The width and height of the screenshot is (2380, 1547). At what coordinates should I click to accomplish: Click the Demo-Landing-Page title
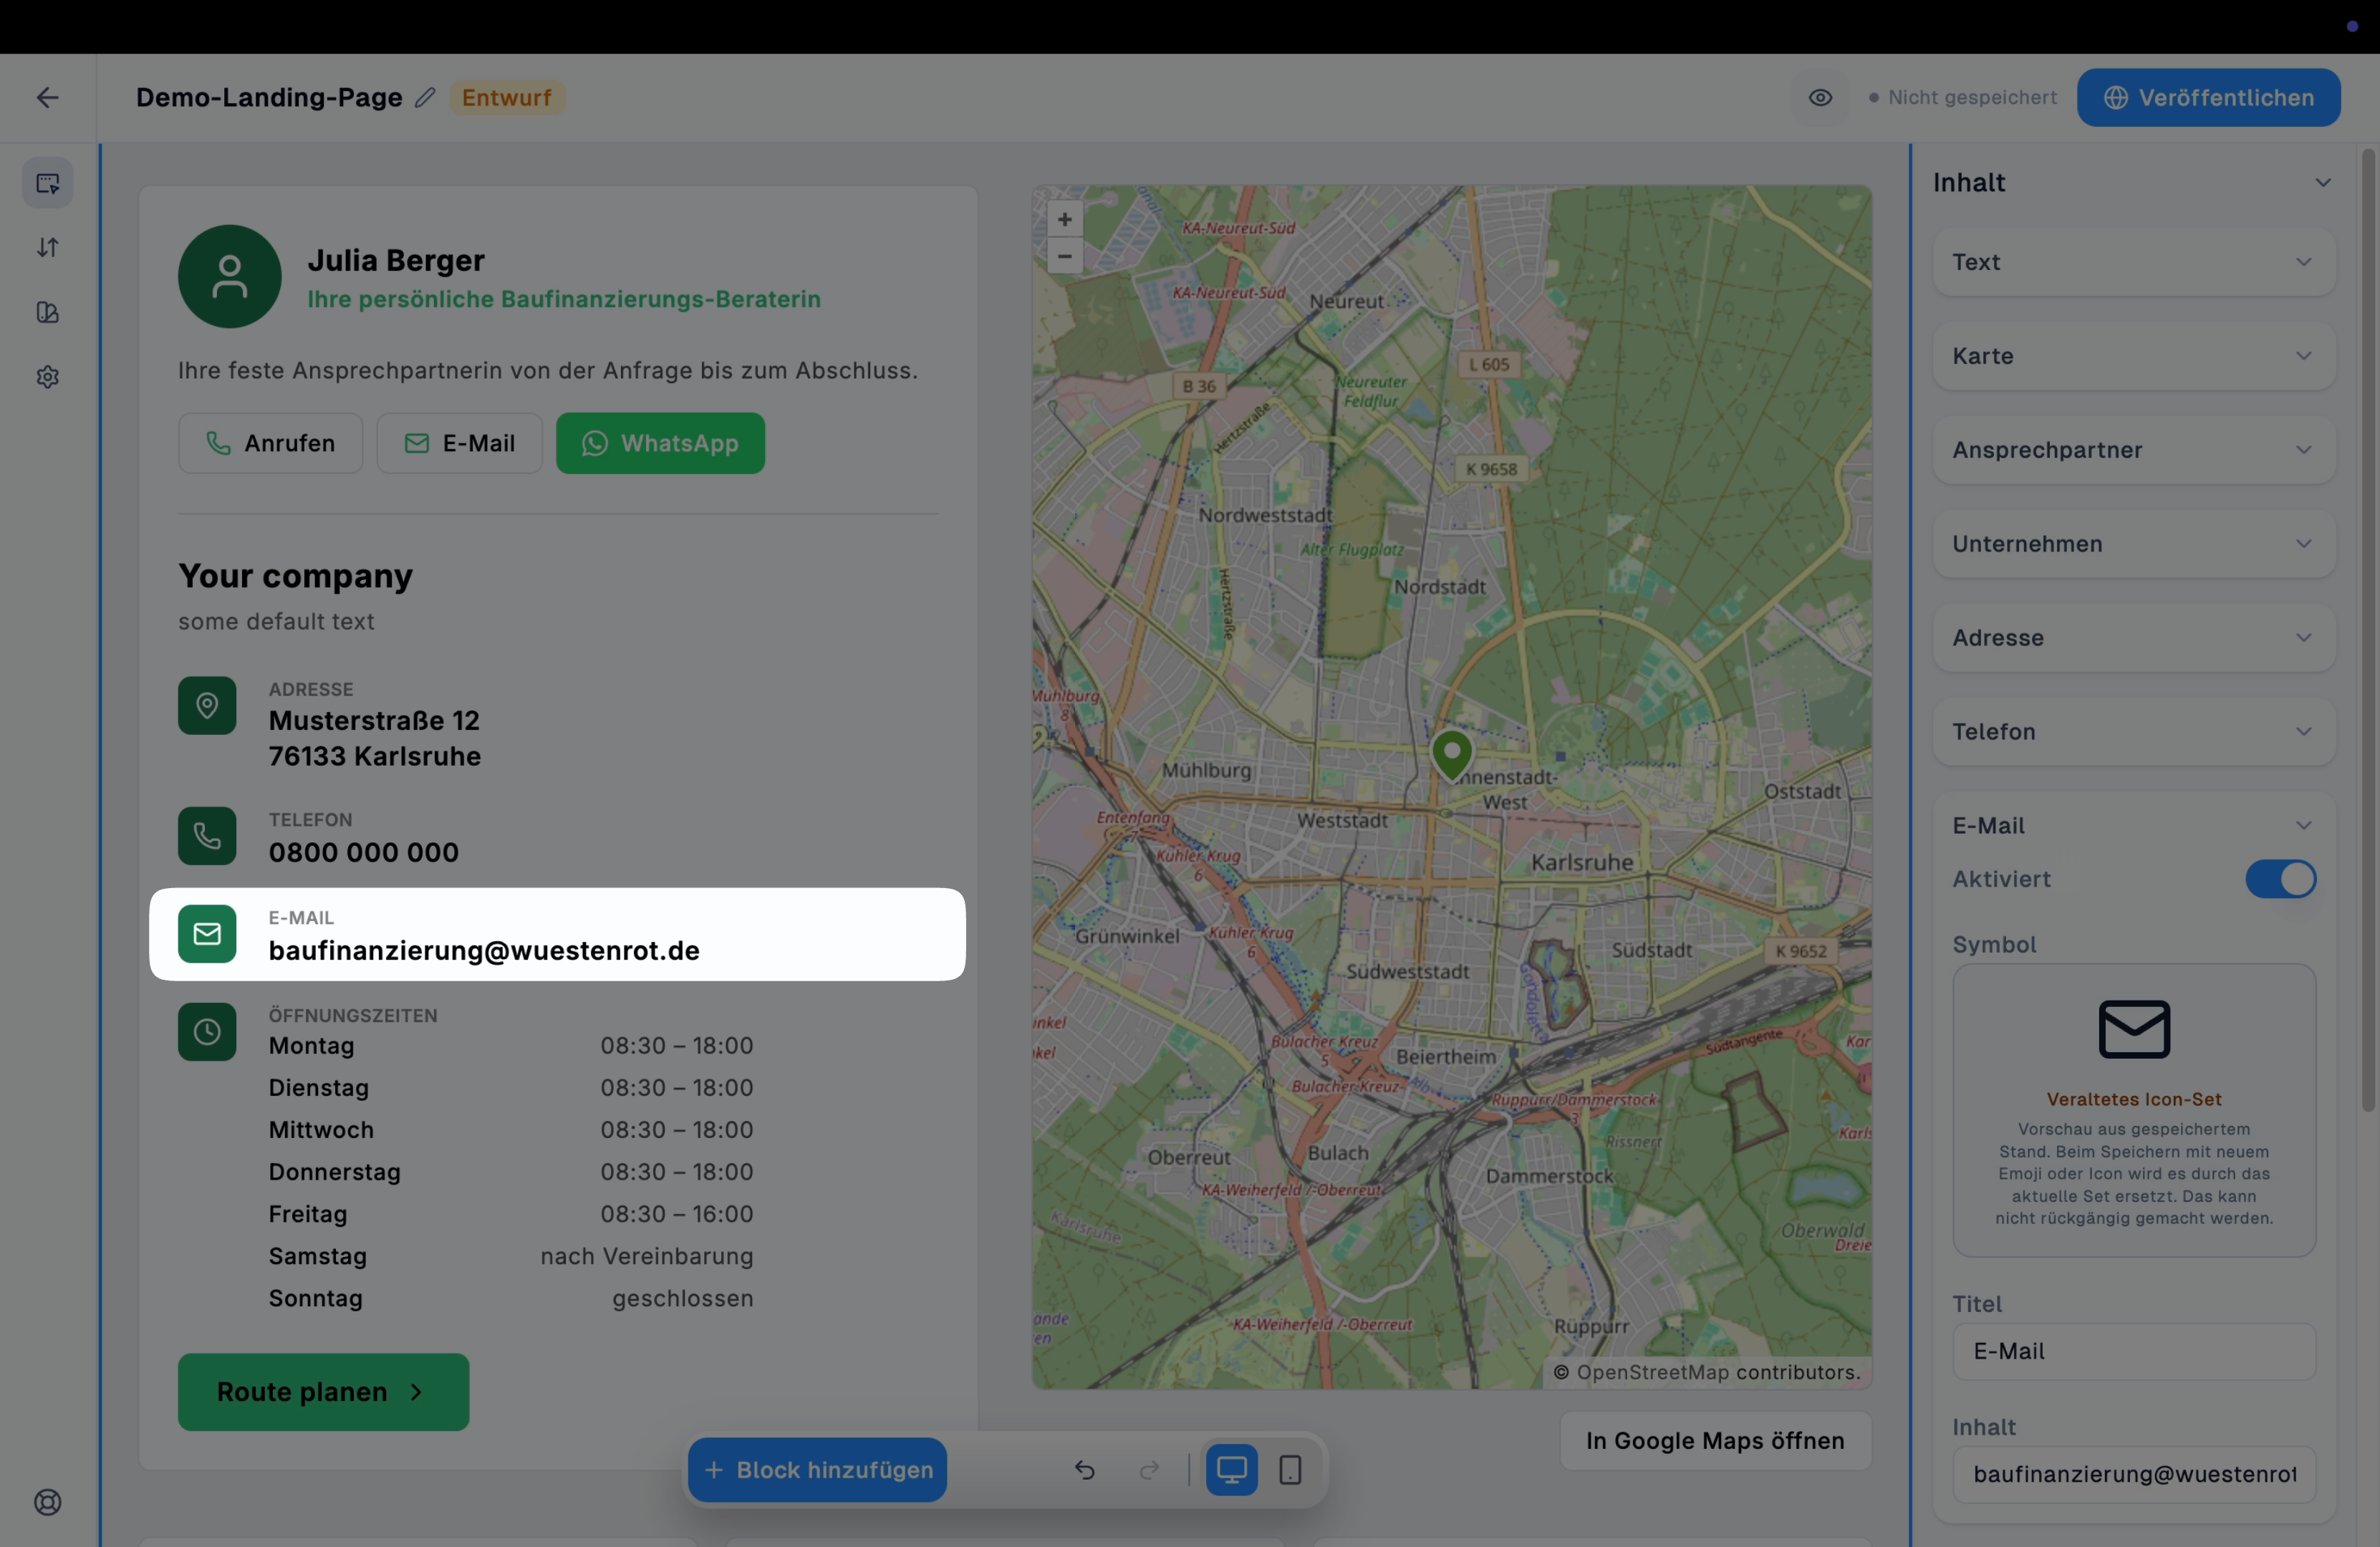tap(269, 97)
